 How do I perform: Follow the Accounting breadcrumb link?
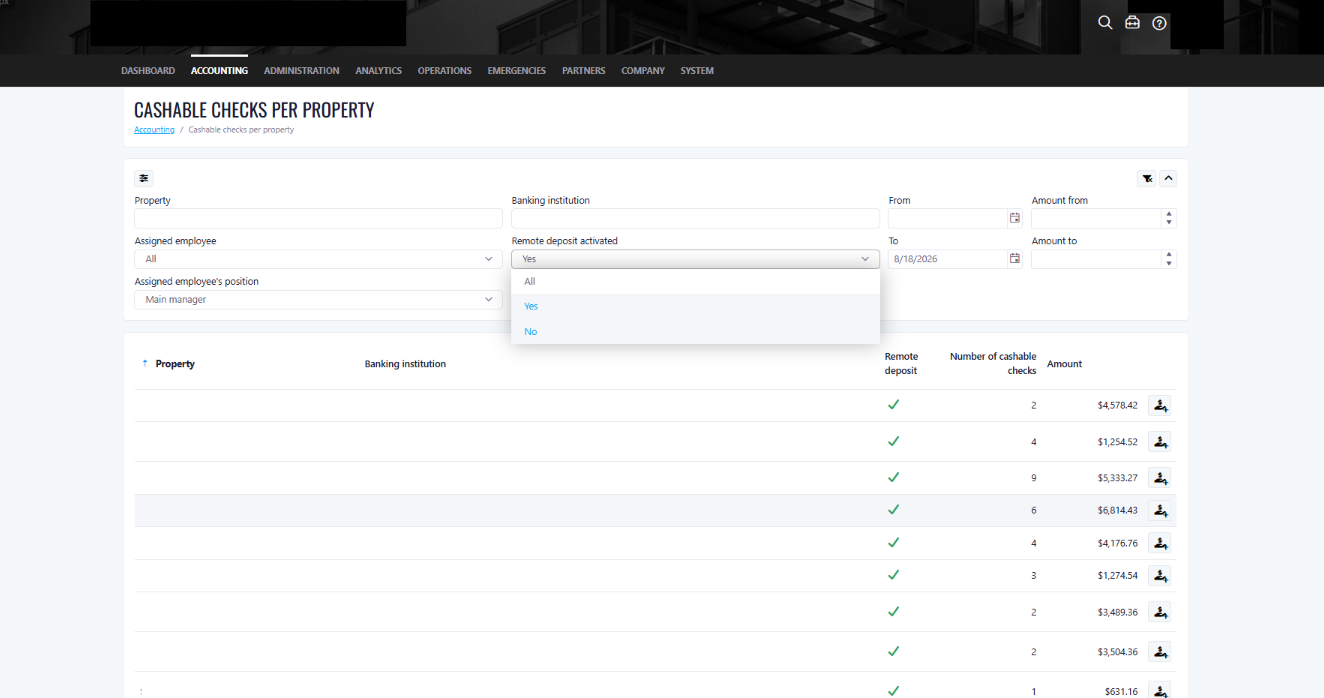(x=154, y=130)
